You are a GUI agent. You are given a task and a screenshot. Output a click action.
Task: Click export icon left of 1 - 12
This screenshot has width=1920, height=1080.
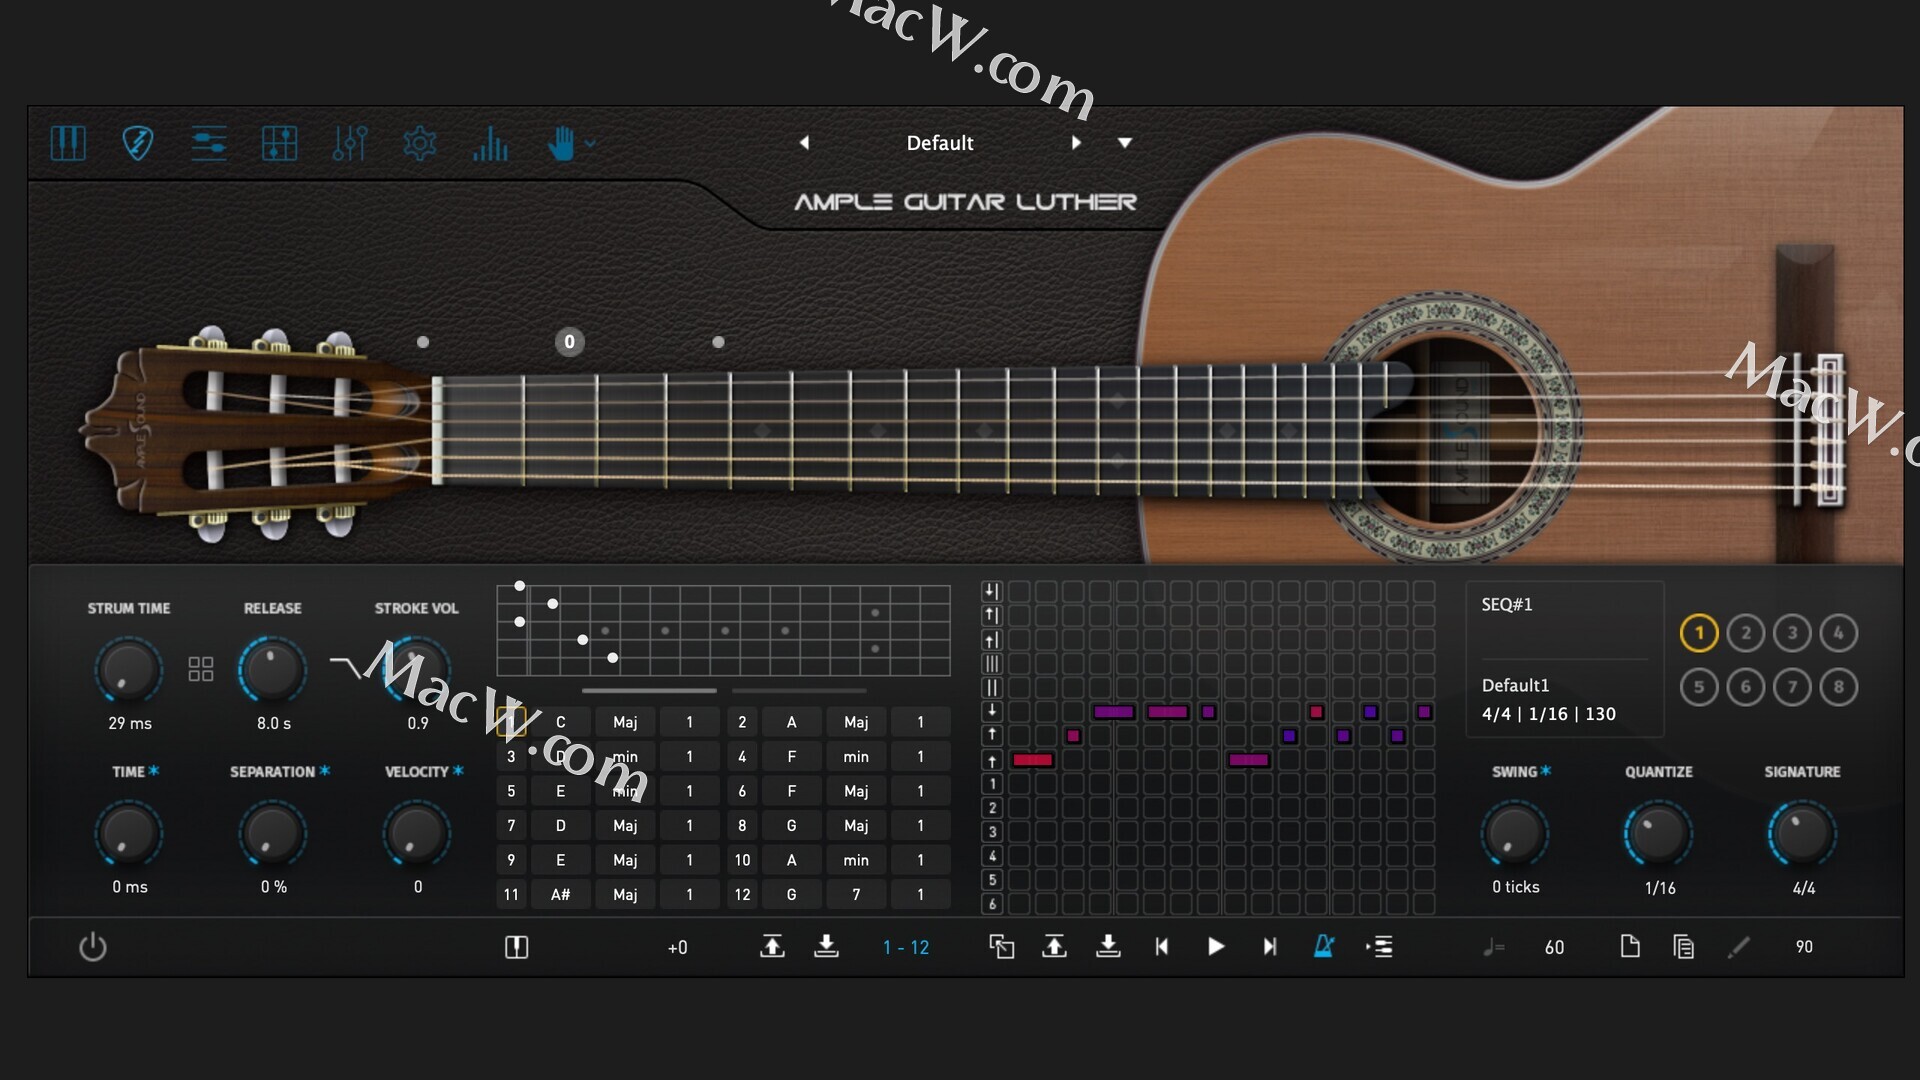[772, 946]
